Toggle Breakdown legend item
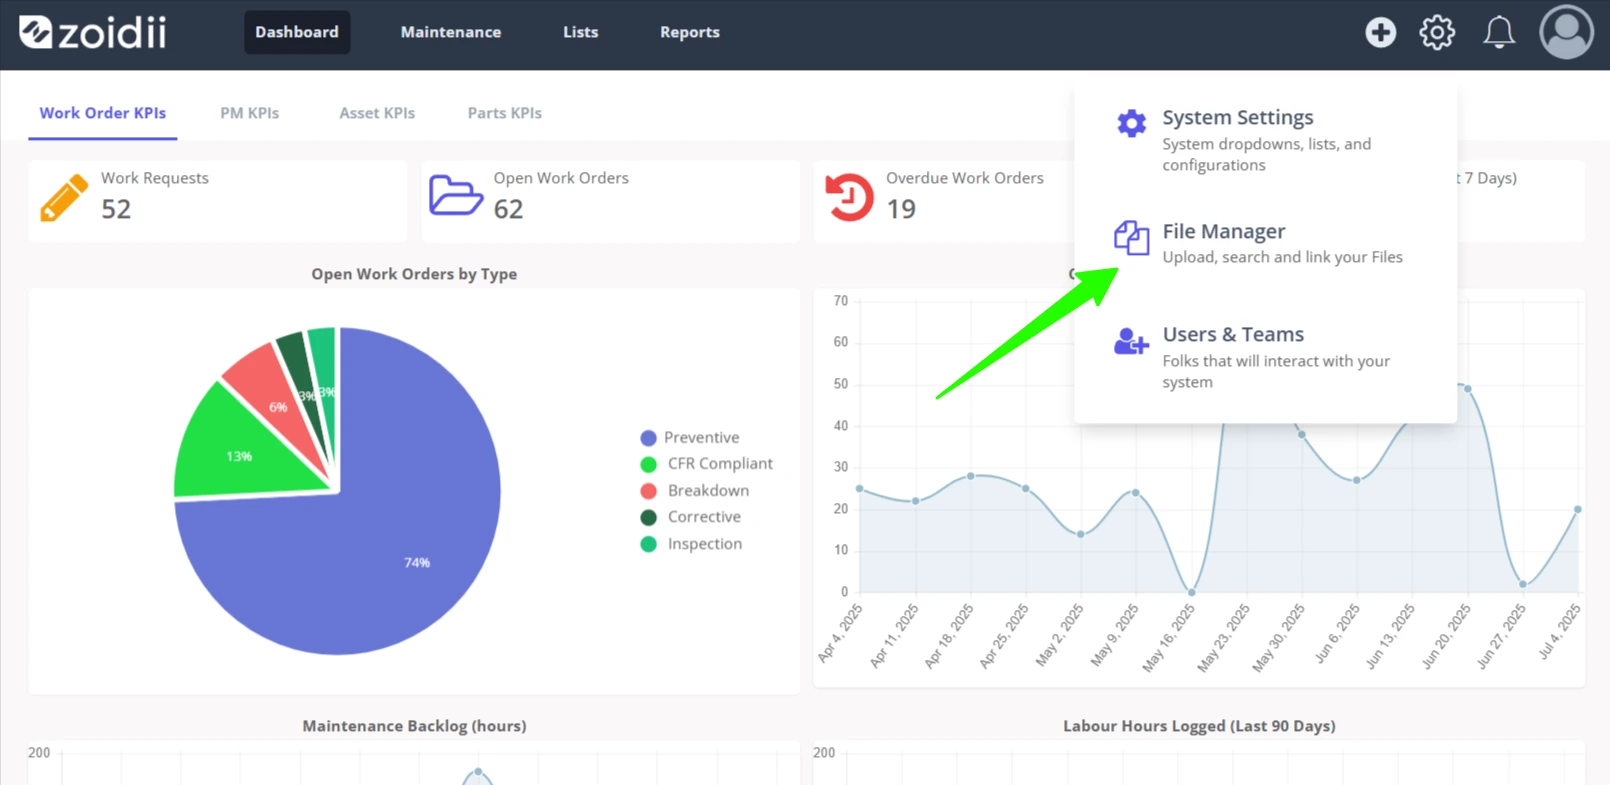The image size is (1610, 785). [694, 490]
